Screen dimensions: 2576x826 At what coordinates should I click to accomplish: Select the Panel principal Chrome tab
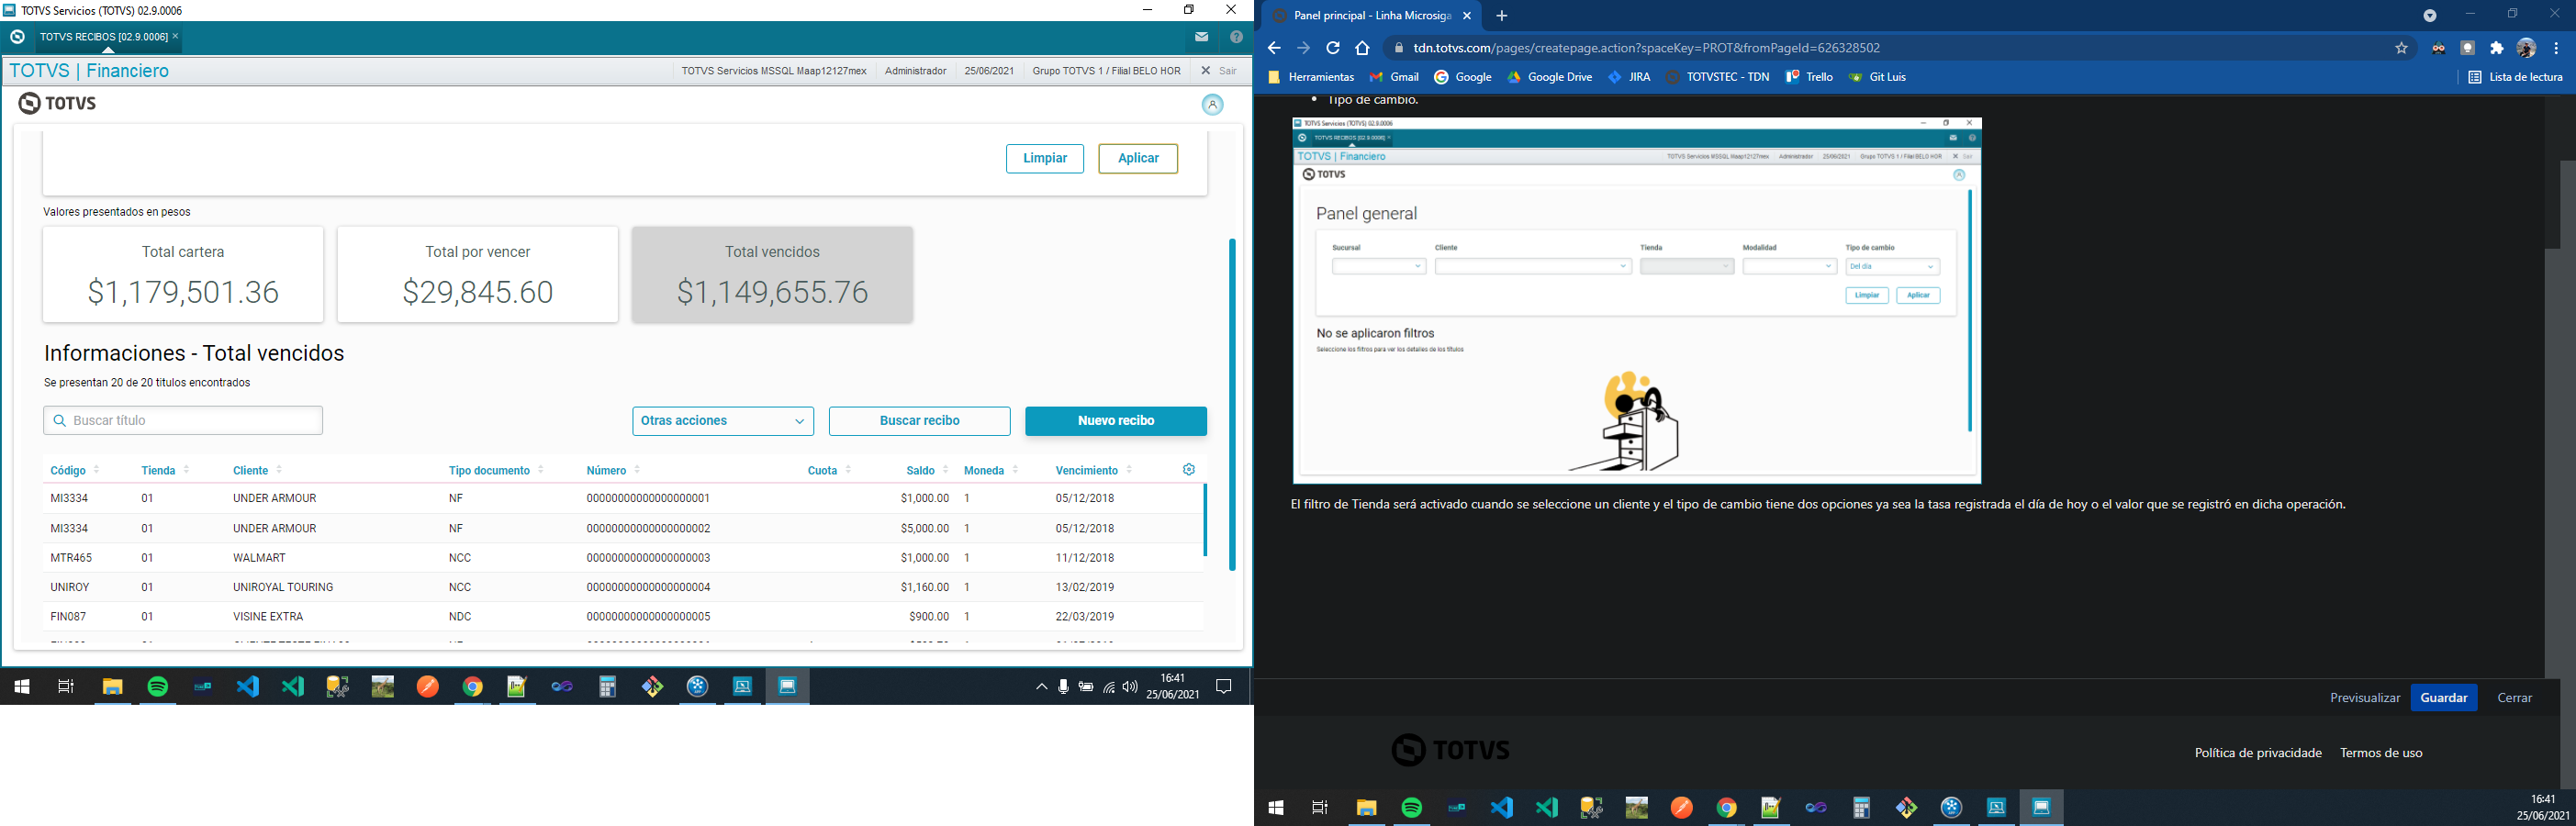(x=1371, y=16)
